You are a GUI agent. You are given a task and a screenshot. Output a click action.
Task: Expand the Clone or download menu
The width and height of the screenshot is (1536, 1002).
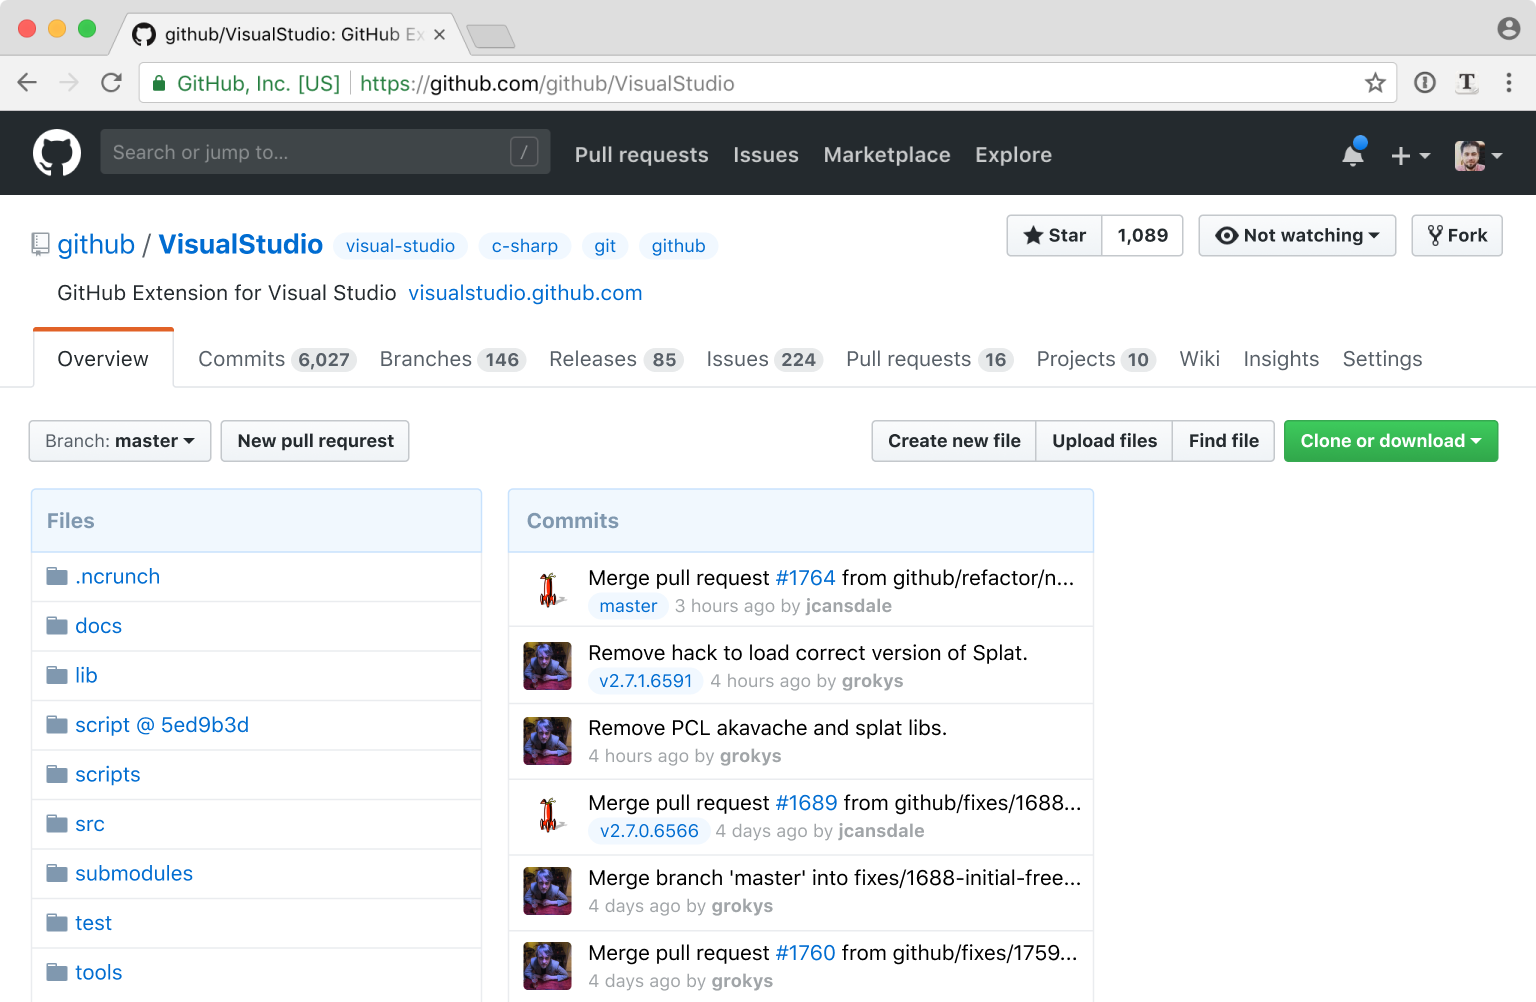[x=1390, y=441]
